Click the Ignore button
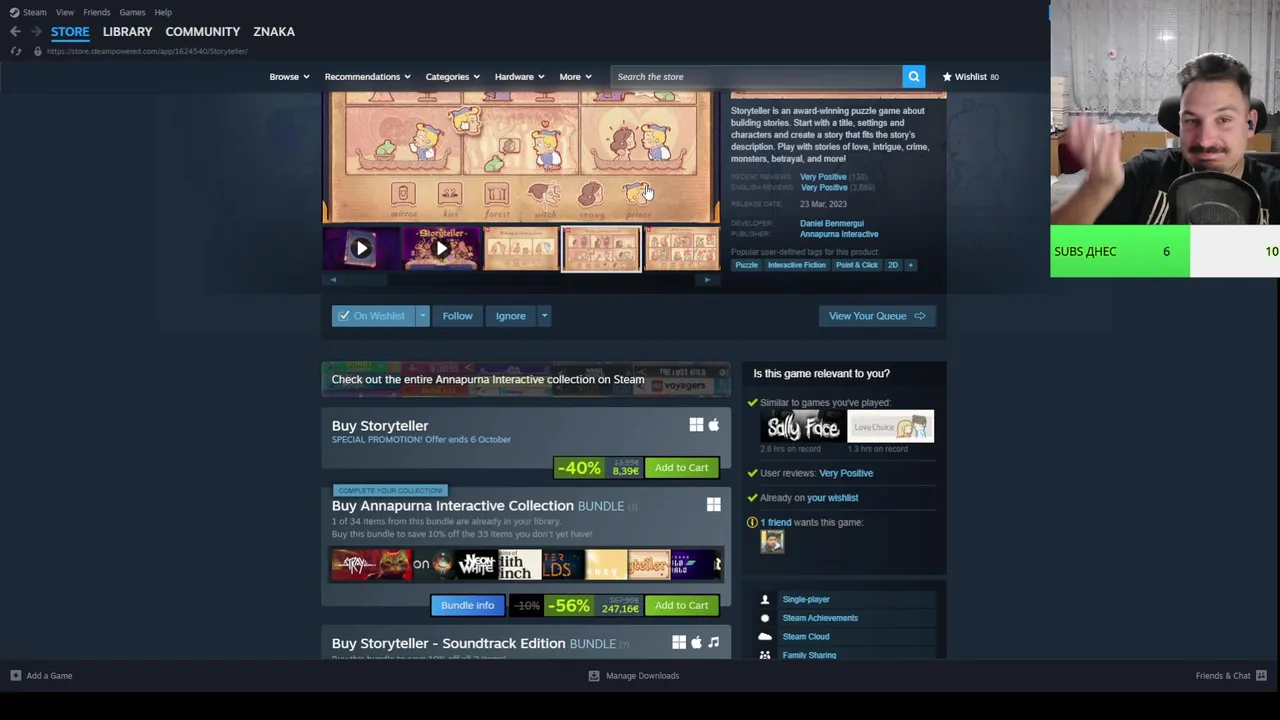 pyautogui.click(x=510, y=316)
